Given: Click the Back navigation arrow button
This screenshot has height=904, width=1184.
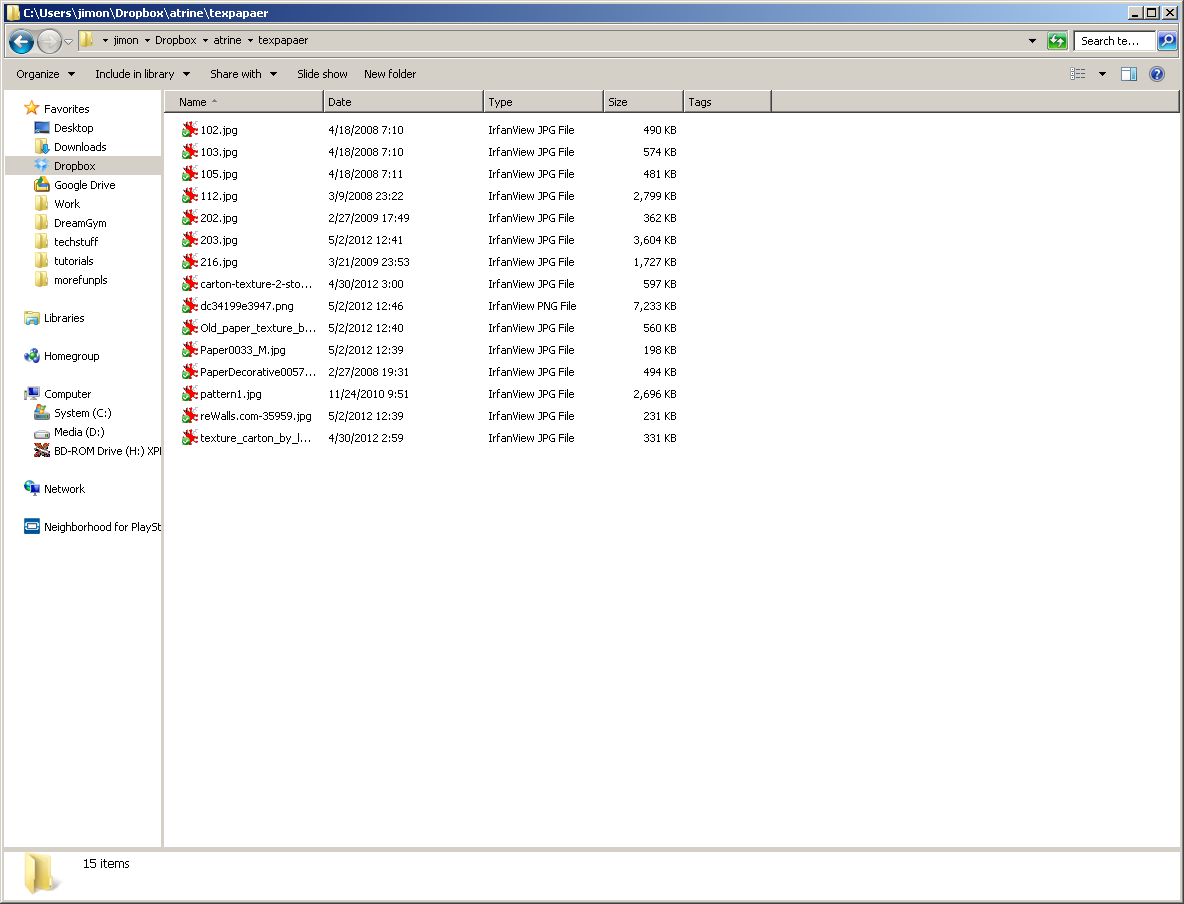Looking at the screenshot, I should point(21,42).
